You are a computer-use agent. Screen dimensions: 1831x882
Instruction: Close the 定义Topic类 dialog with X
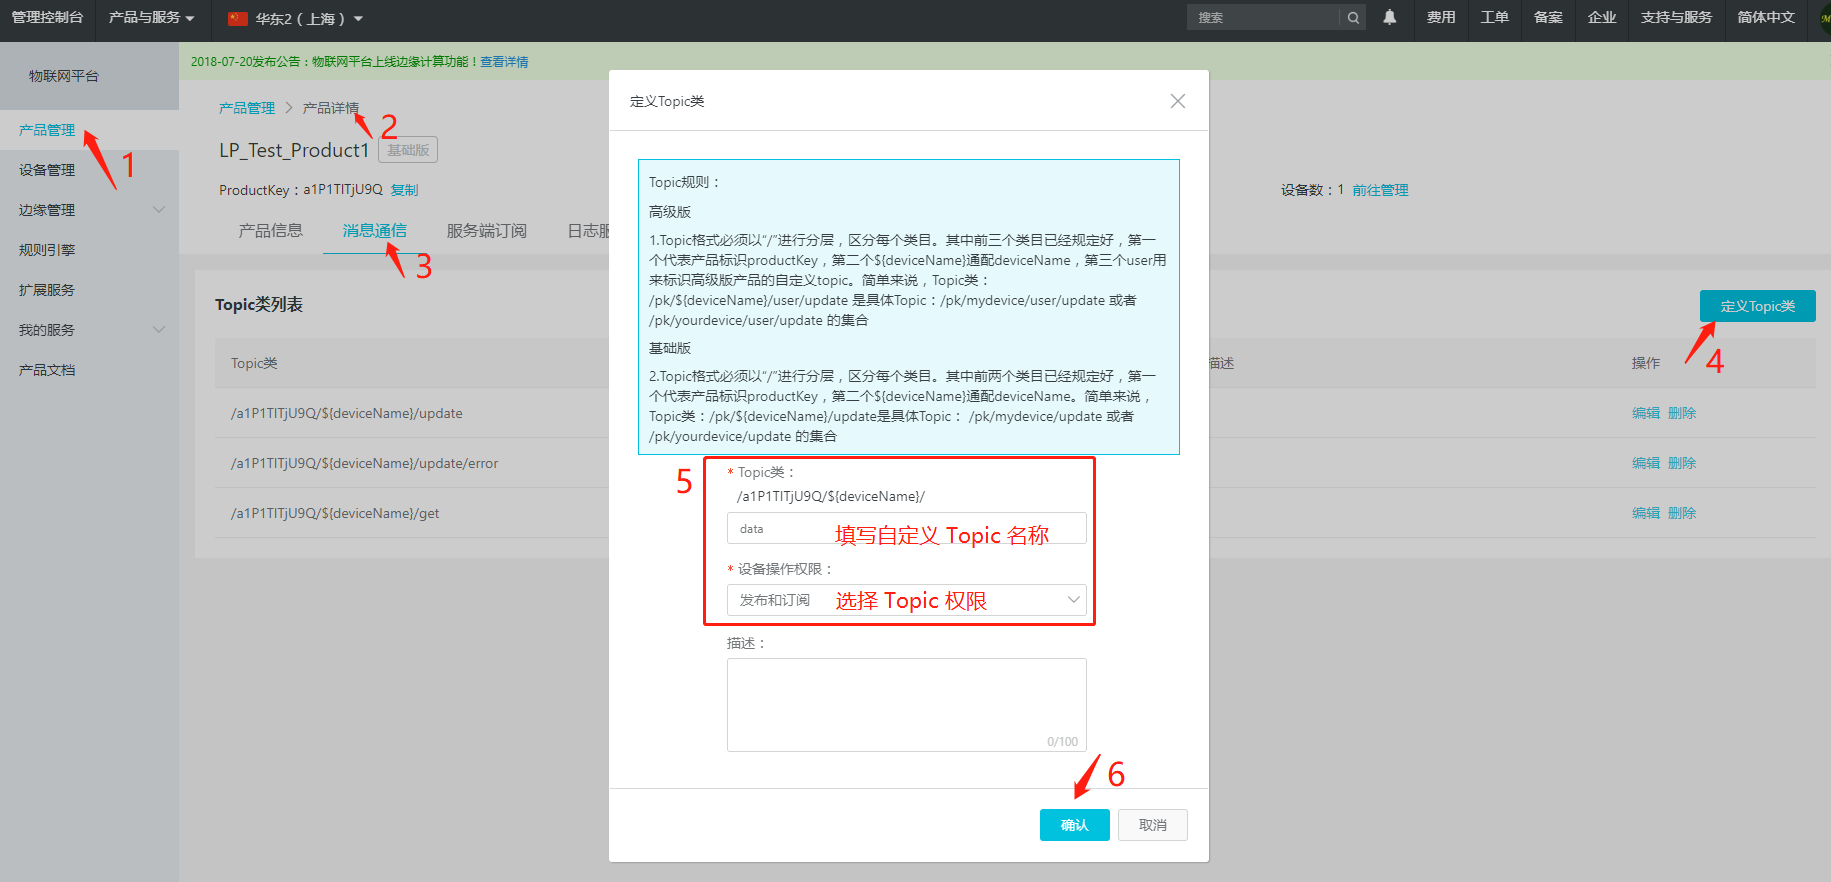(1177, 101)
